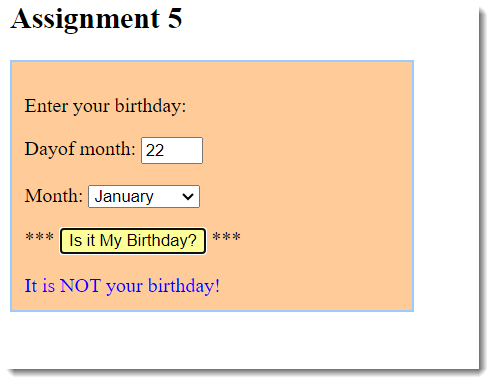Select the word January in the dropdown
Image resolution: width=494 pixels, height=384 pixels.
pyautogui.click(x=124, y=197)
